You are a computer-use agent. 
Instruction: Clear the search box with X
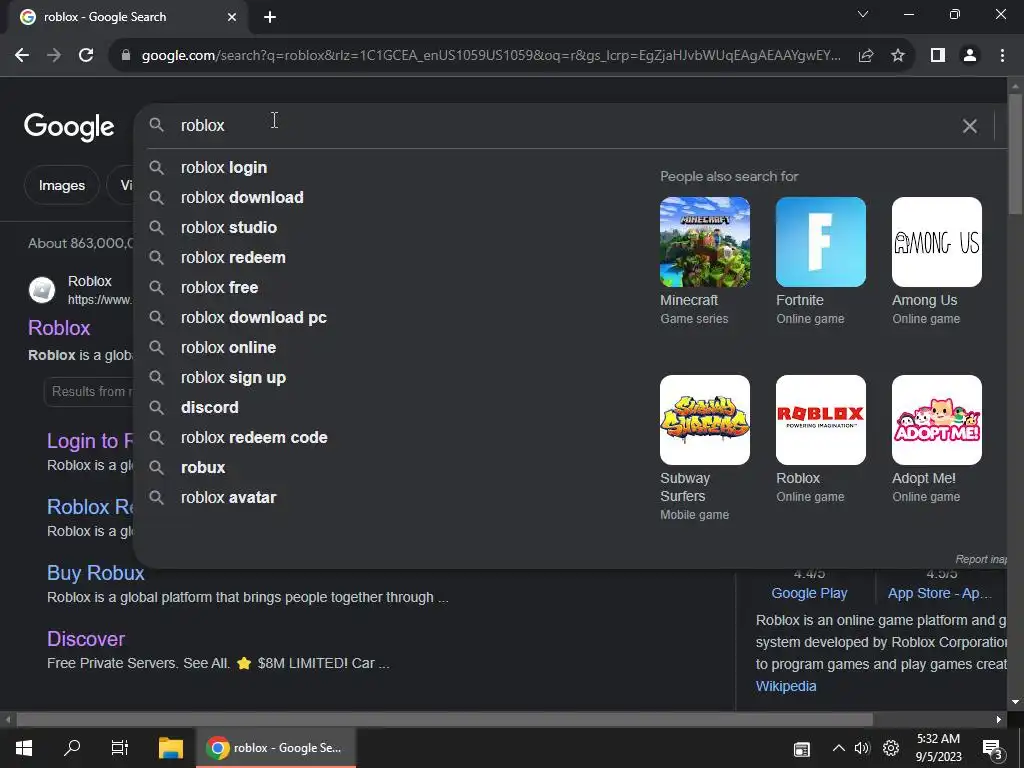point(970,125)
